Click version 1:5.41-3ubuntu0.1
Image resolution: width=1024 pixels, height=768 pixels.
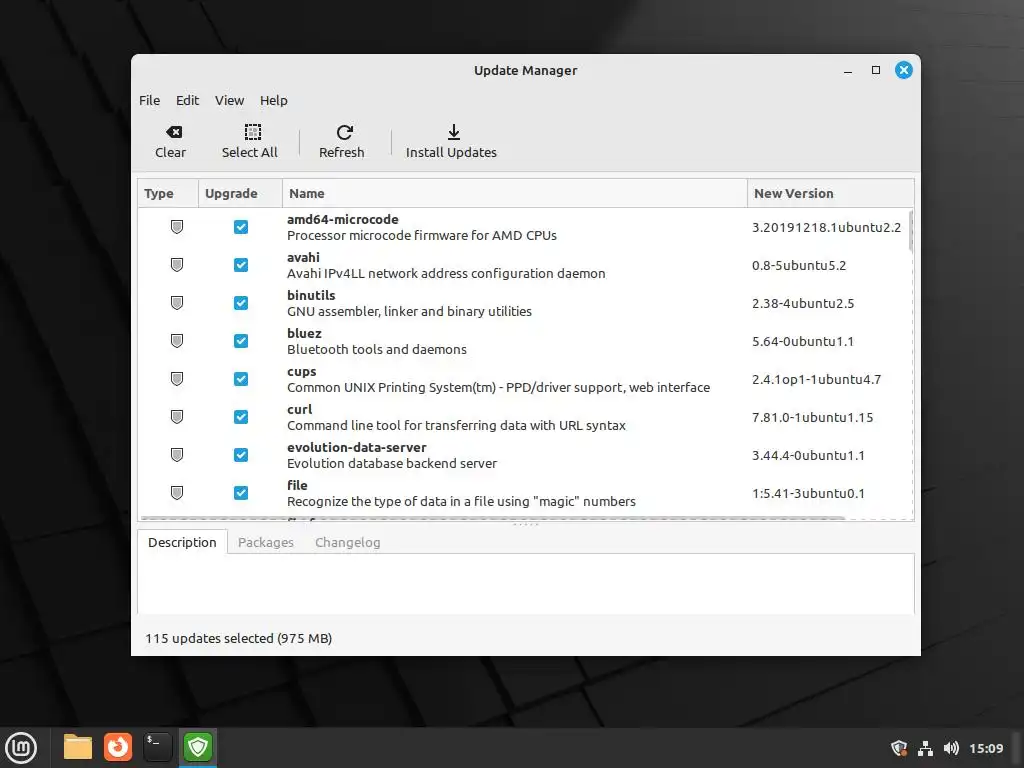pyautogui.click(x=808, y=492)
